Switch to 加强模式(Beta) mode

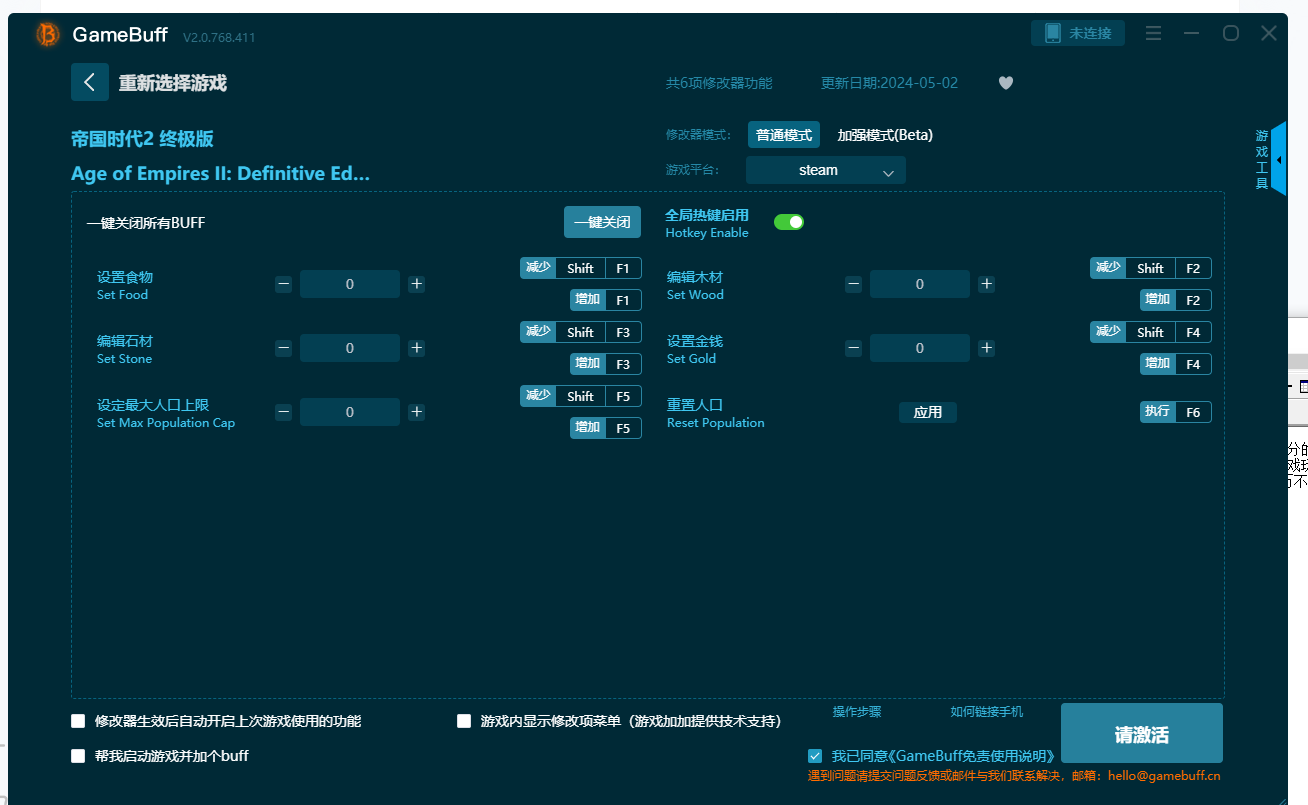(885, 135)
